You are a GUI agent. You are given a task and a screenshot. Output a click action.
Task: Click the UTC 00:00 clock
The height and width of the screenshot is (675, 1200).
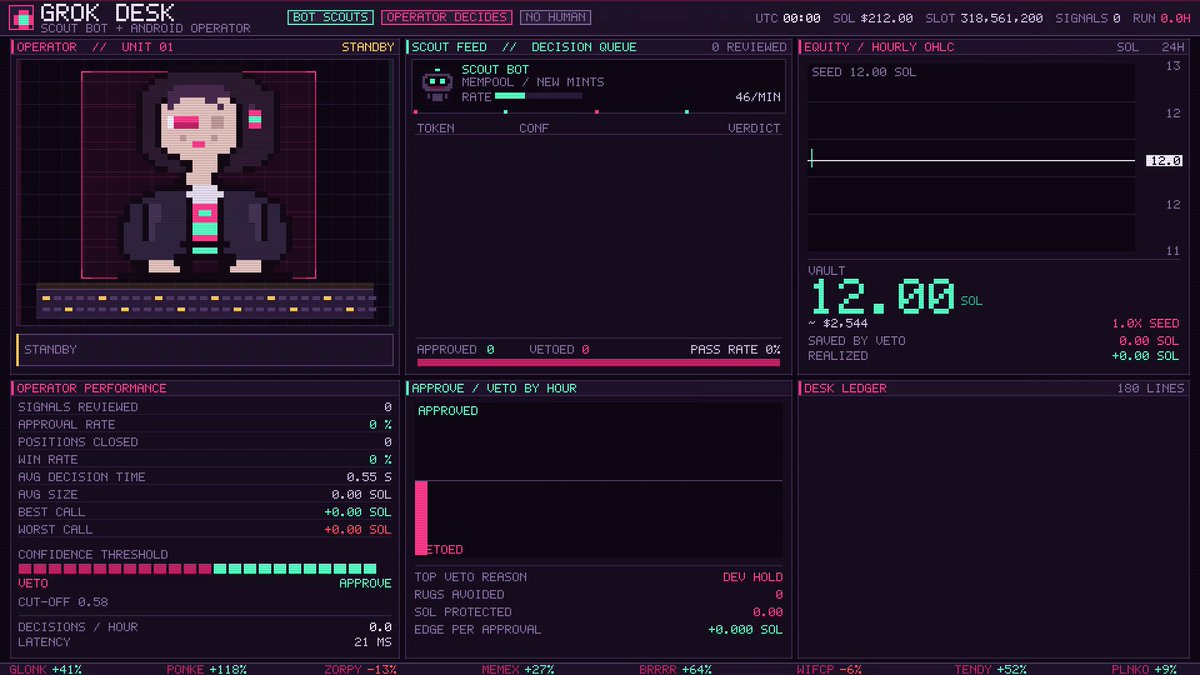787,18
